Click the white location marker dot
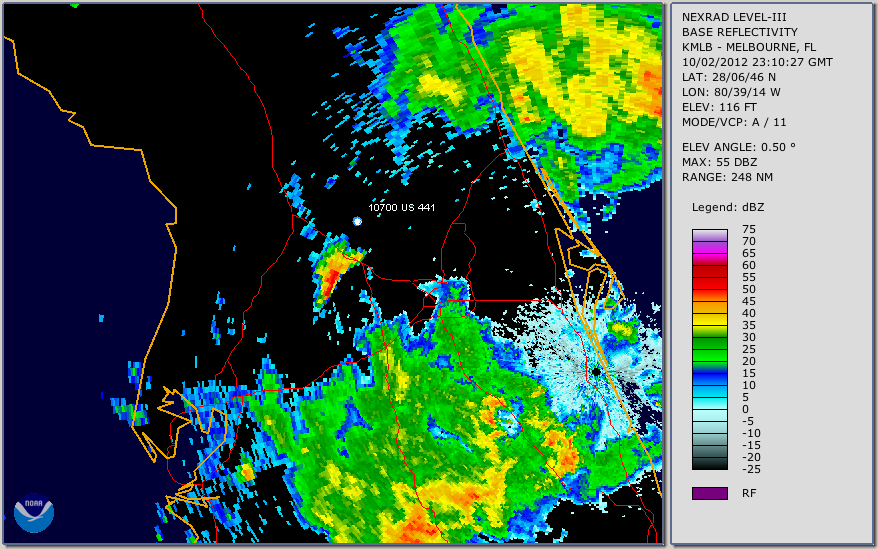The width and height of the screenshot is (878, 549). tap(357, 221)
